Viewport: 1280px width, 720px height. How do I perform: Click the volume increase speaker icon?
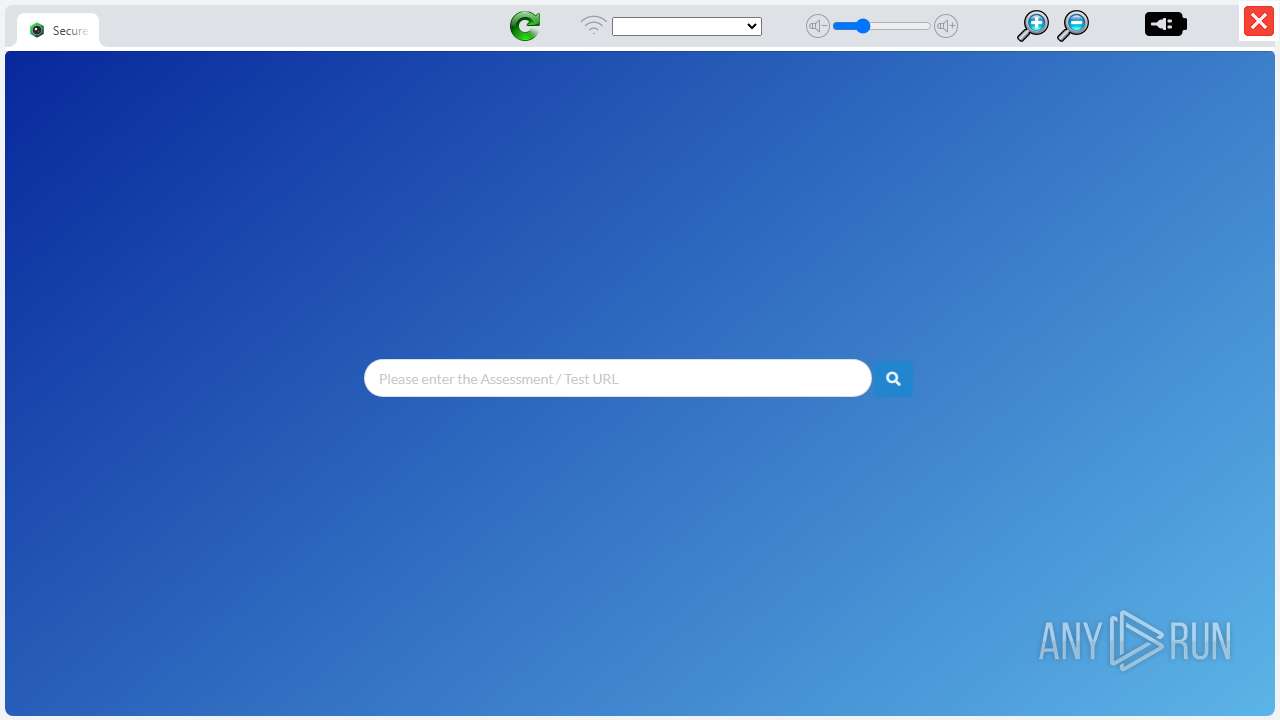point(946,27)
